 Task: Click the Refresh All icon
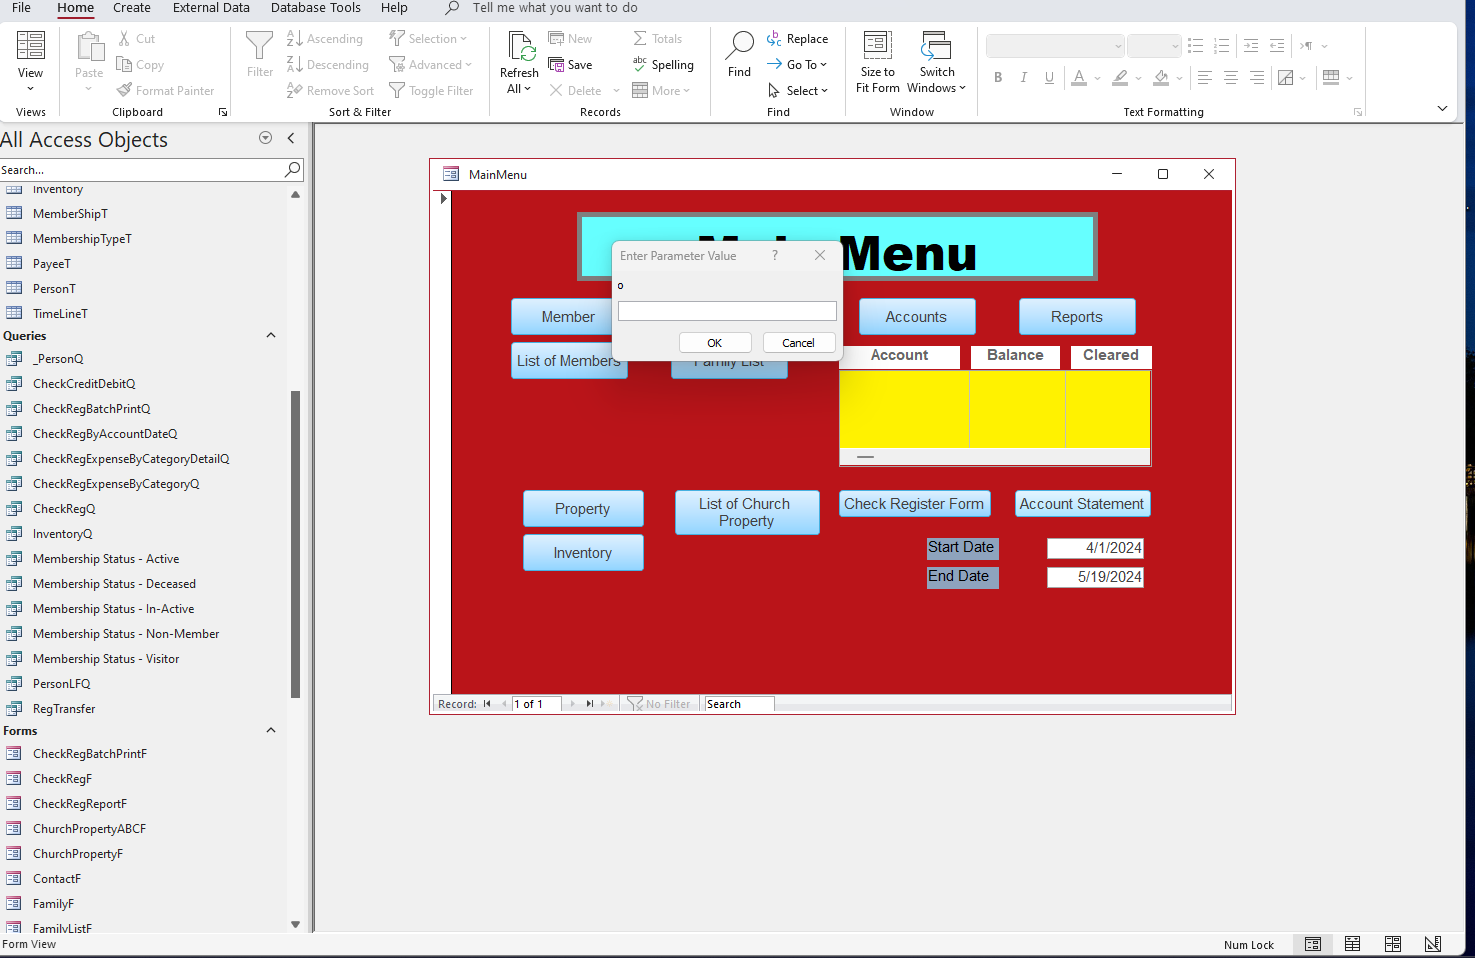coord(519,47)
